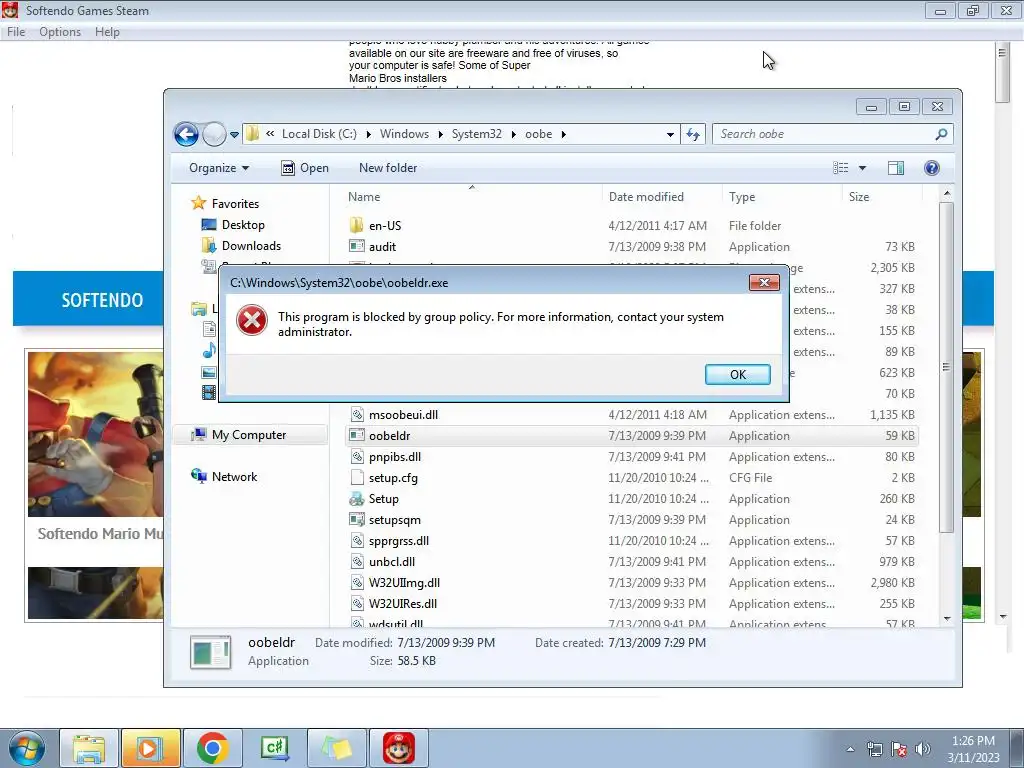Click Open in the Explorer toolbar

point(305,168)
